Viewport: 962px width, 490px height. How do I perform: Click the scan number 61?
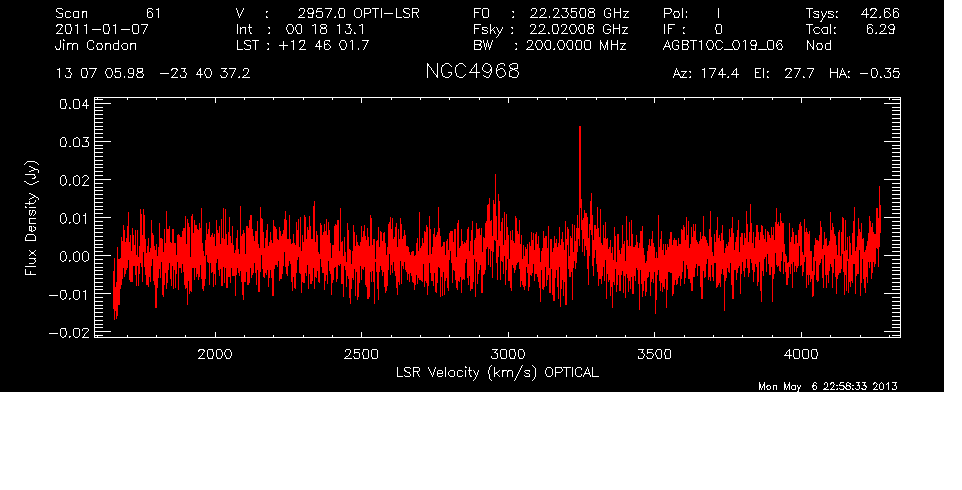click(153, 13)
